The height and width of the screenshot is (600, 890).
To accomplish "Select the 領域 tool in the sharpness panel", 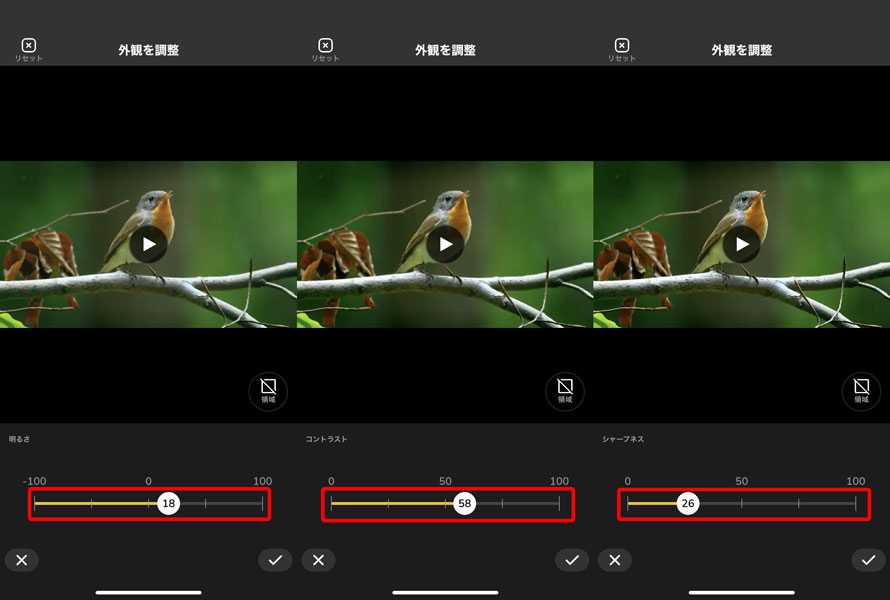I will [x=861, y=391].
